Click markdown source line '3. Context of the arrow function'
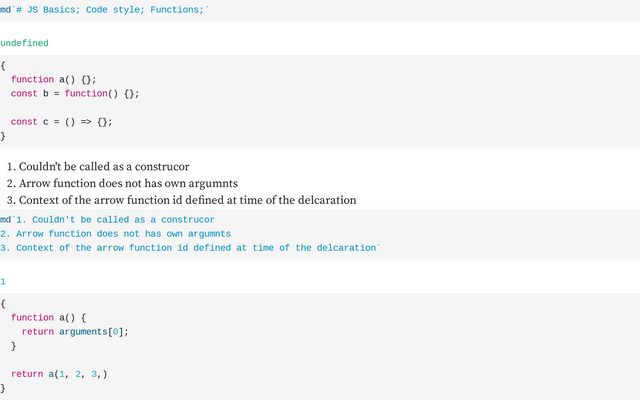The width and height of the screenshot is (640, 400). pyautogui.click(x=190, y=248)
